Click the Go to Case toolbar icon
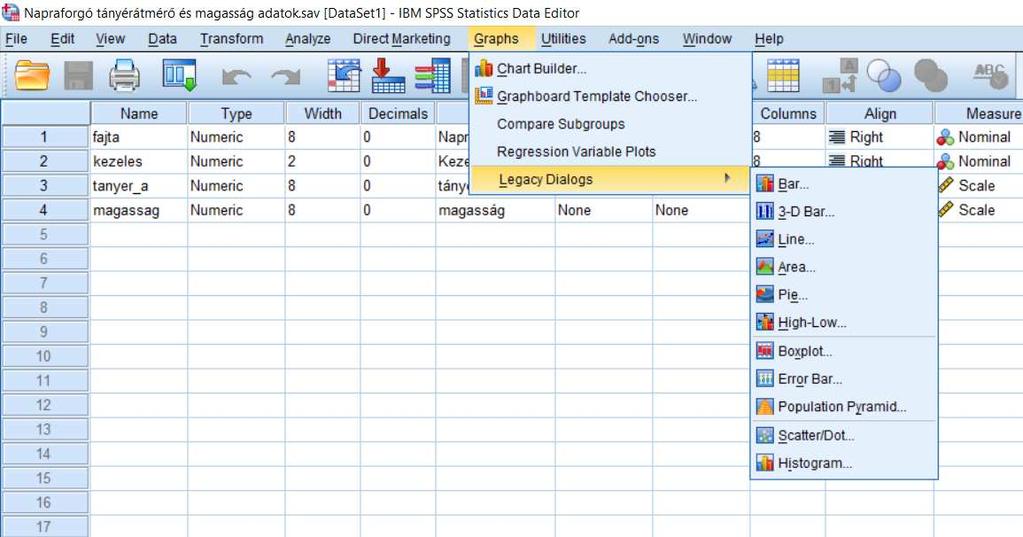The width and height of the screenshot is (1023, 537). tap(344, 76)
